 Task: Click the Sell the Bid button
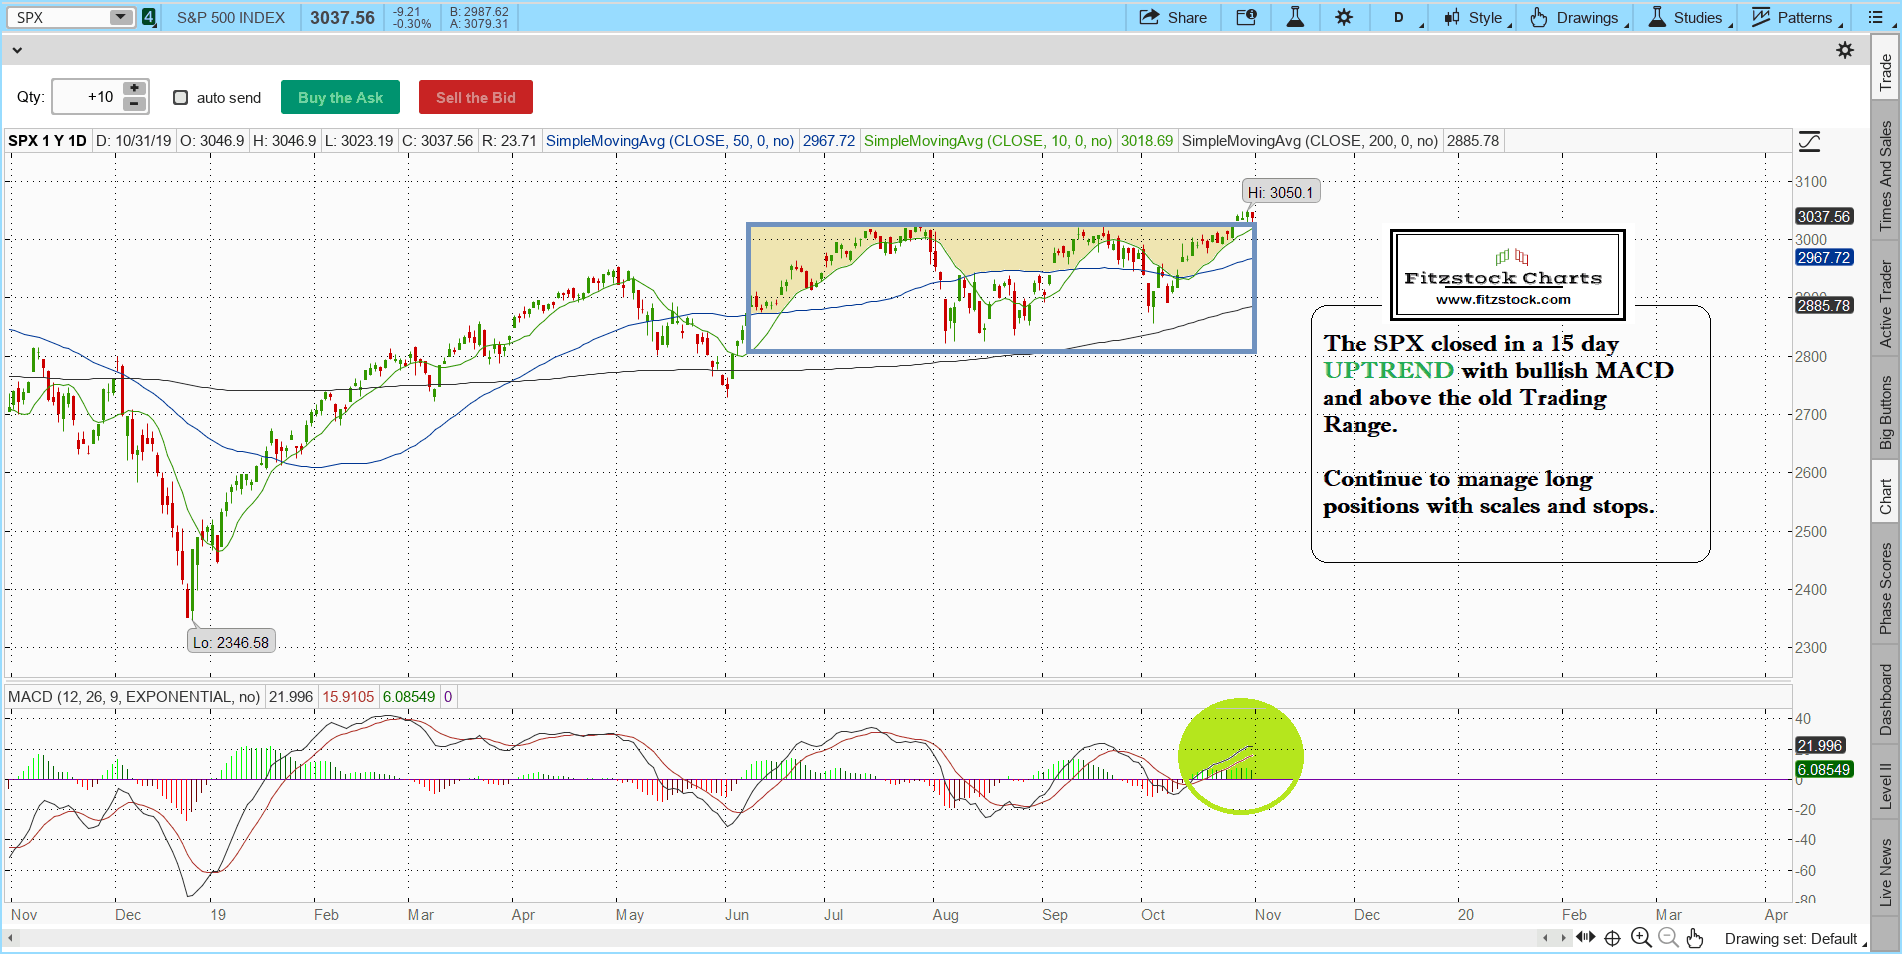coord(475,98)
